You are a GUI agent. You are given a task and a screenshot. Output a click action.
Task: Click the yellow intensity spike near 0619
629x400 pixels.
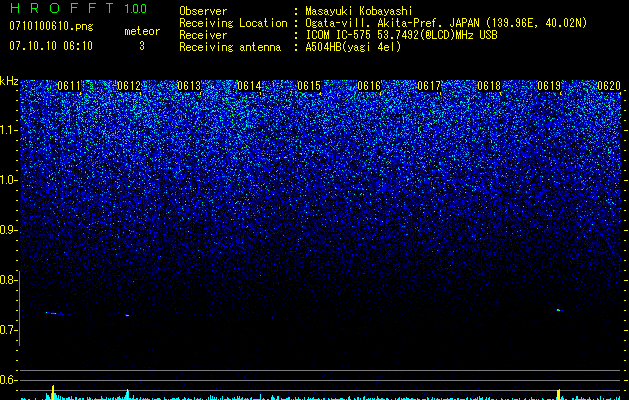pos(558,394)
